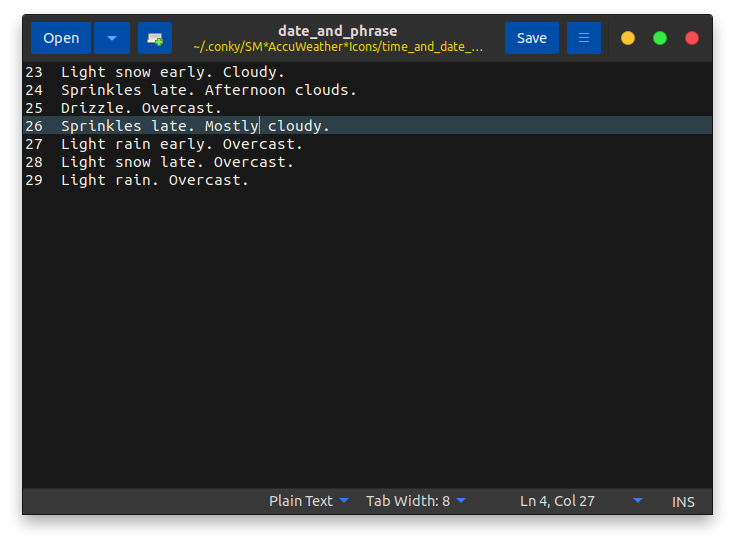Click the Drizzle. Overcast. line

tap(141, 108)
